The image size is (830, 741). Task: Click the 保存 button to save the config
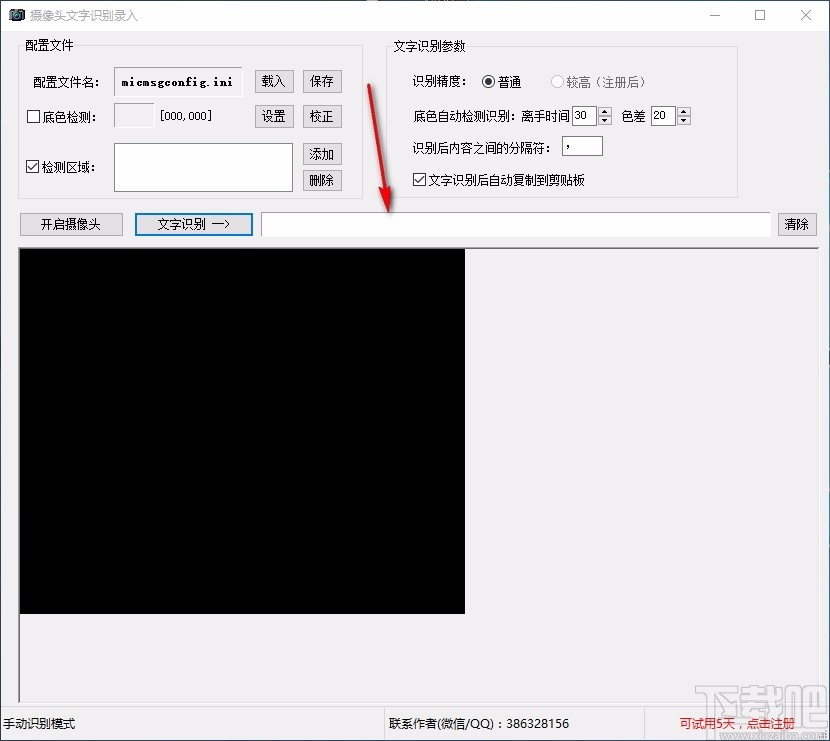coord(322,81)
